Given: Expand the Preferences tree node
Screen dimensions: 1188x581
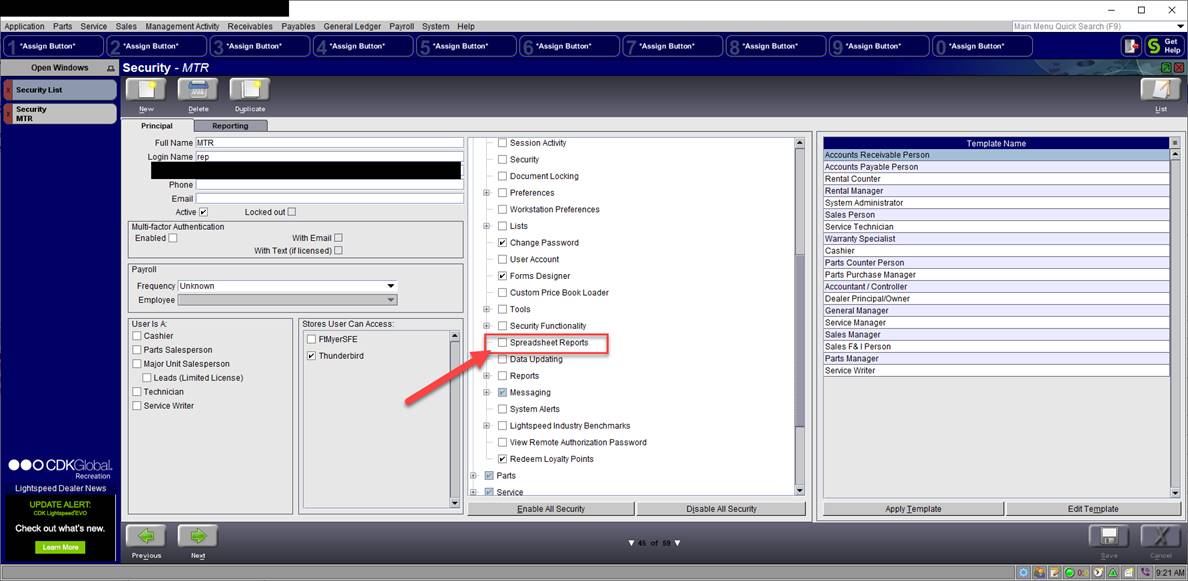Looking at the screenshot, I should pyautogui.click(x=487, y=192).
